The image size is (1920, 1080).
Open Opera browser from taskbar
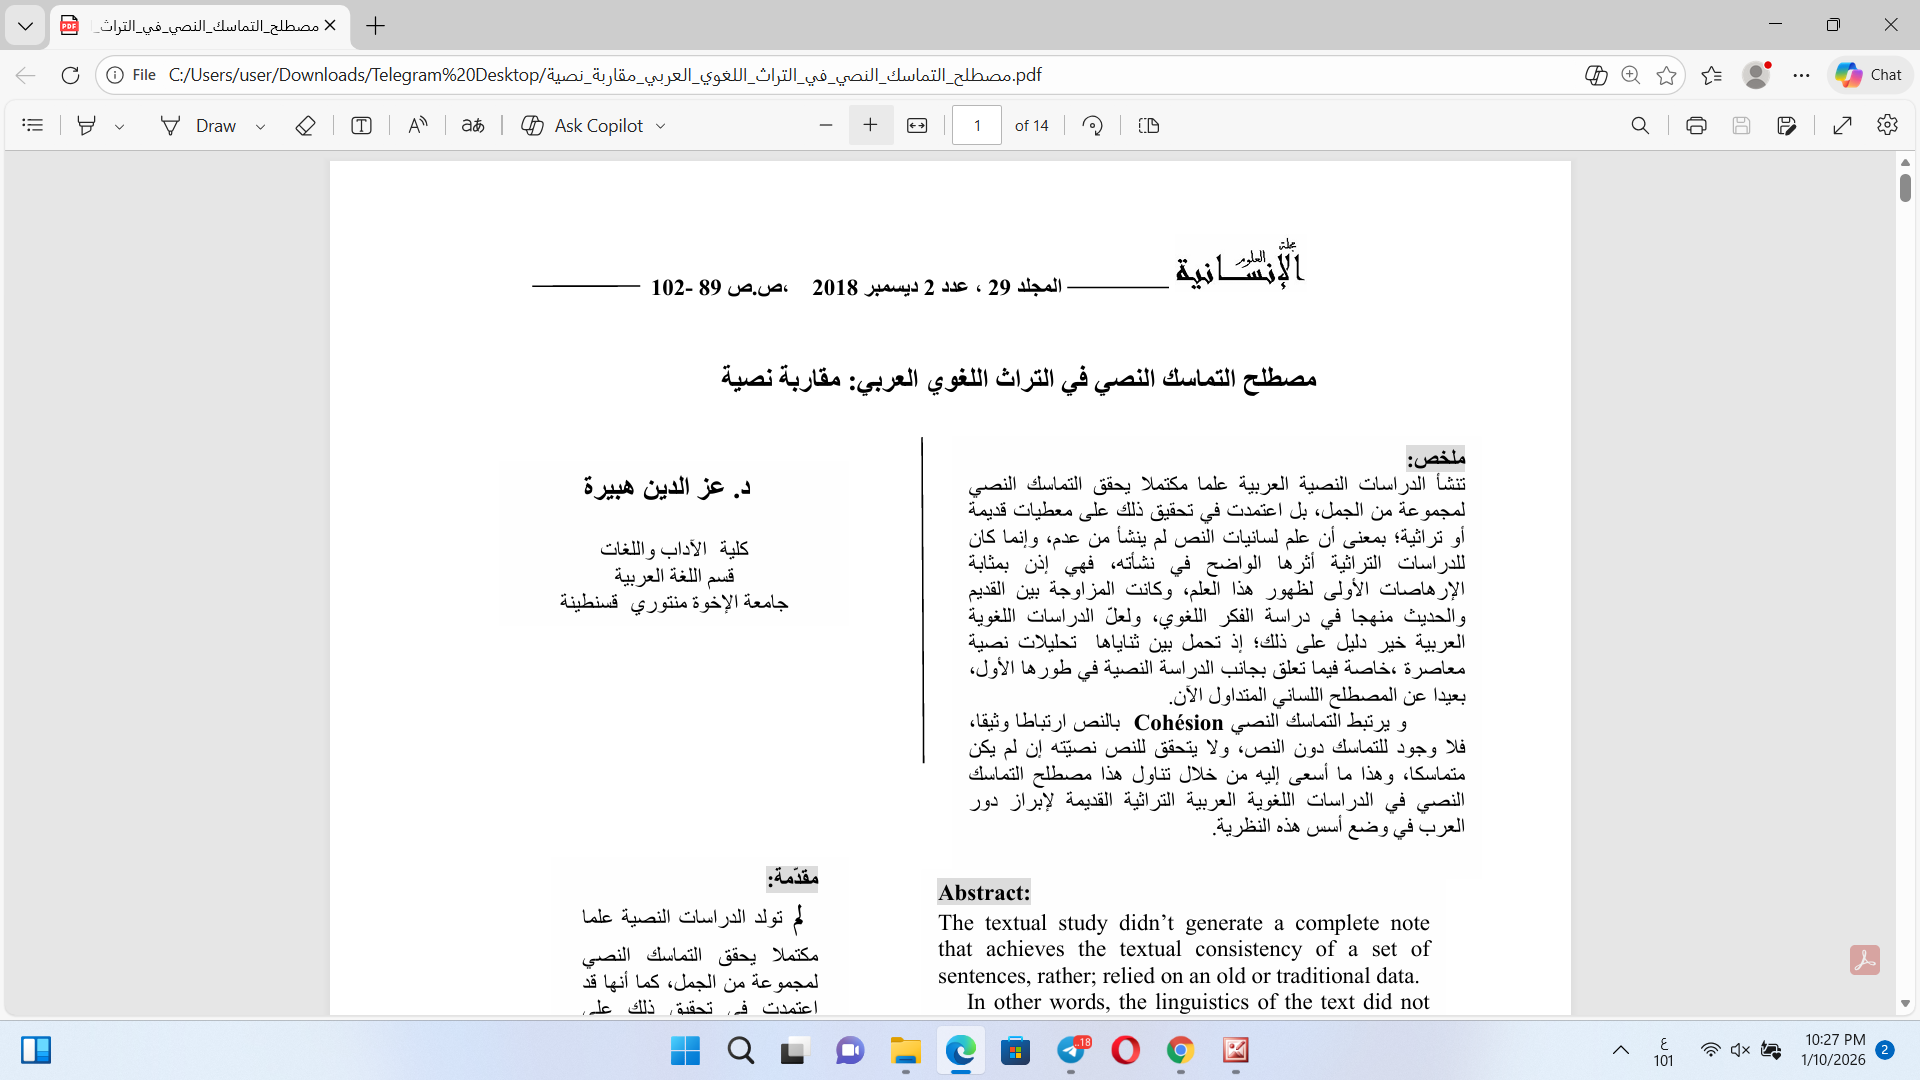pos(1126,1051)
